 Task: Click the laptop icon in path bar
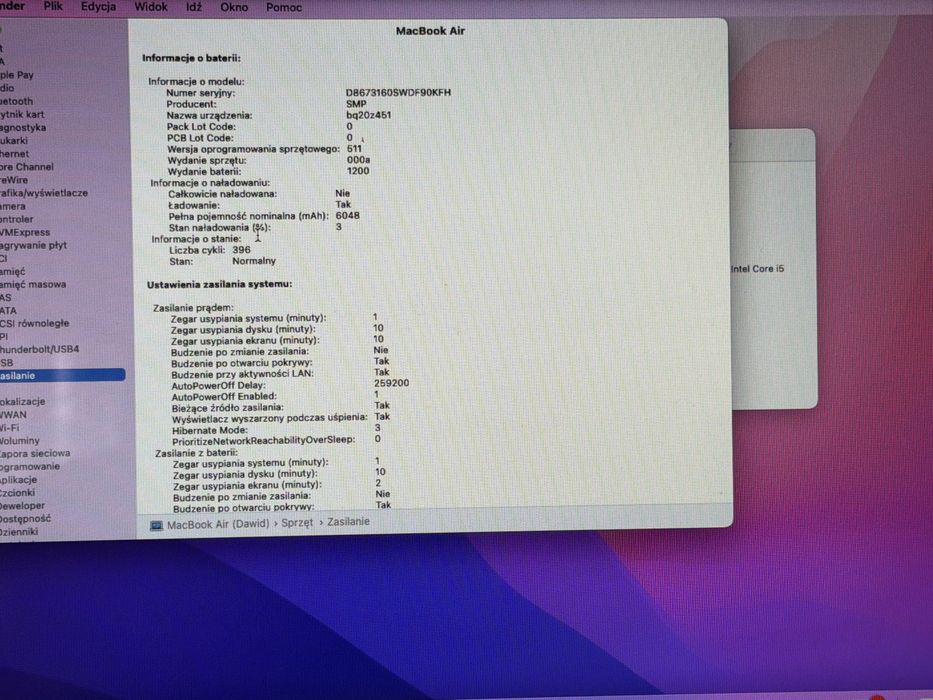pyautogui.click(x=156, y=526)
